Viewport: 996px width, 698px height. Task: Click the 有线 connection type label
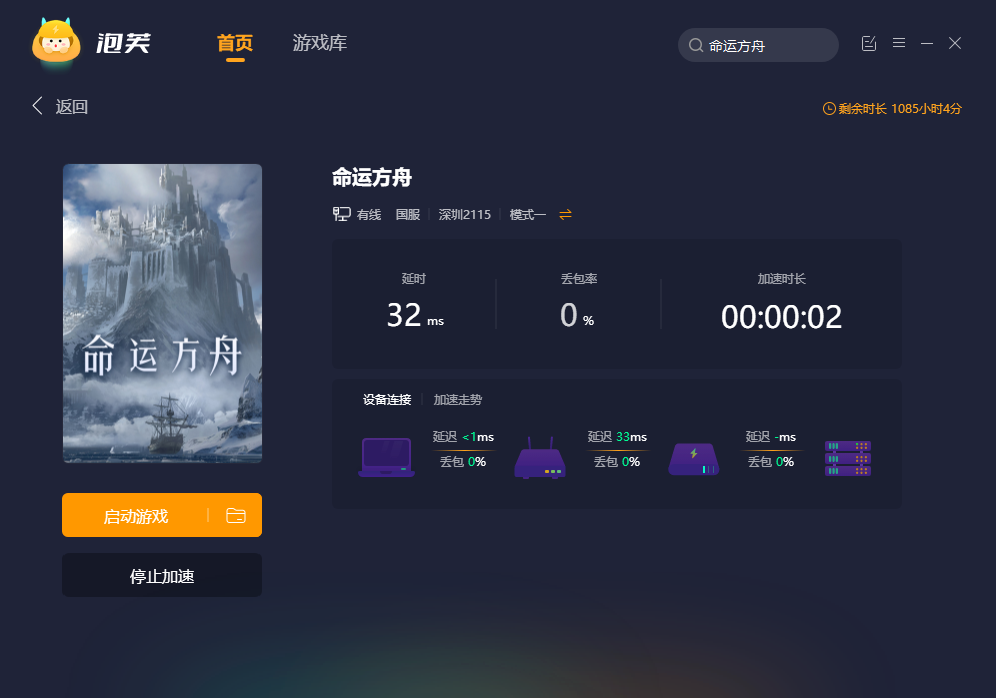click(x=368, y=215)
